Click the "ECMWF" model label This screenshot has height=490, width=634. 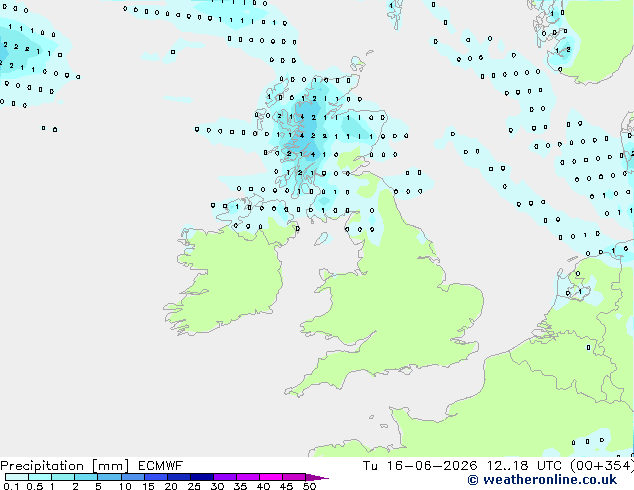click(x=161, y=466)
